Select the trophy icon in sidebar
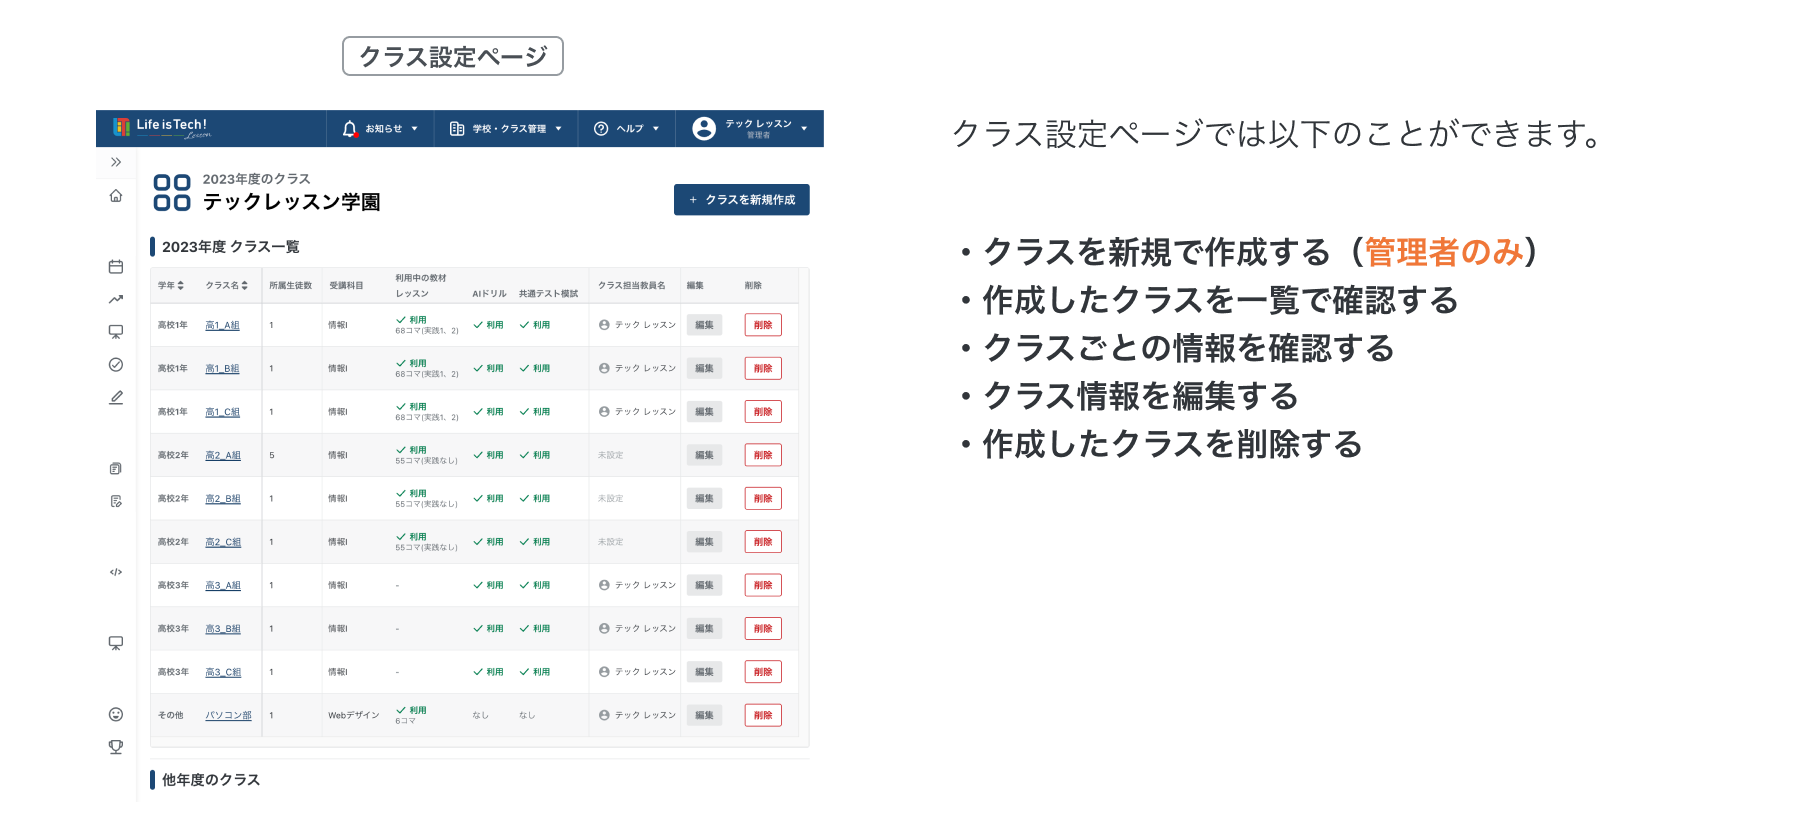This screenshot has width=1820, height=836. tap(116, 747)
